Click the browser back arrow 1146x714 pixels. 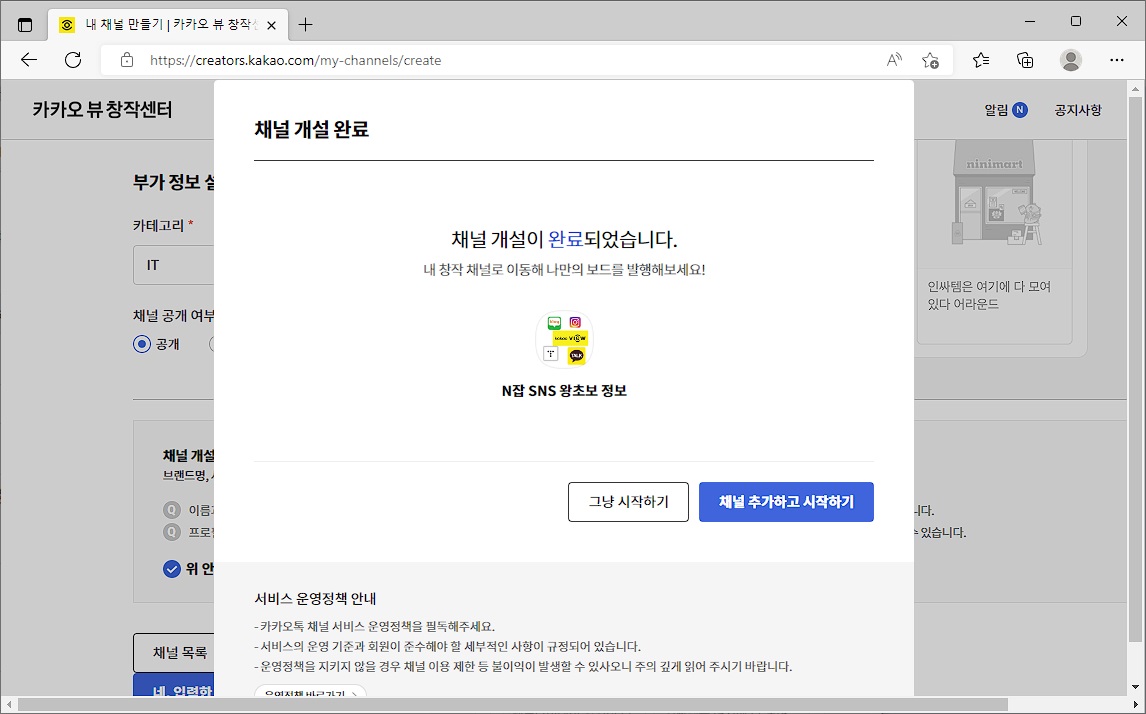[29, 60]
